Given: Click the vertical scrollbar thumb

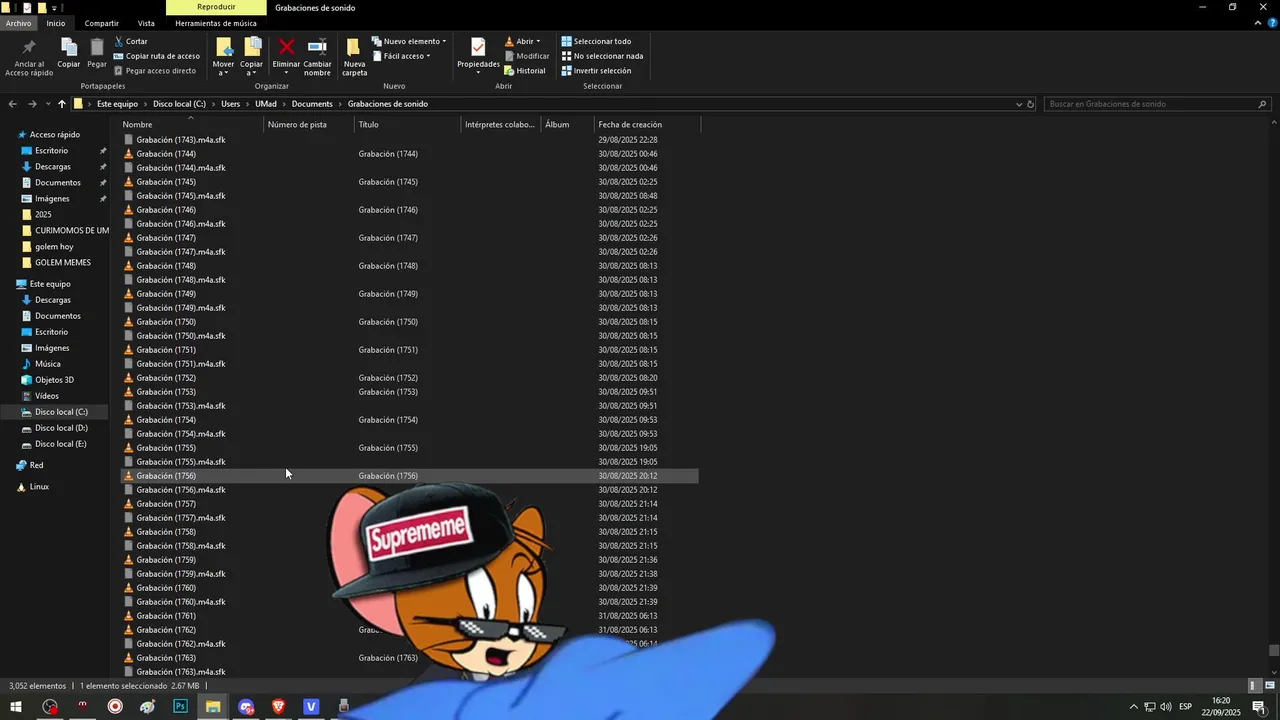Looking at the screenshot, I should coord(1274,651).
